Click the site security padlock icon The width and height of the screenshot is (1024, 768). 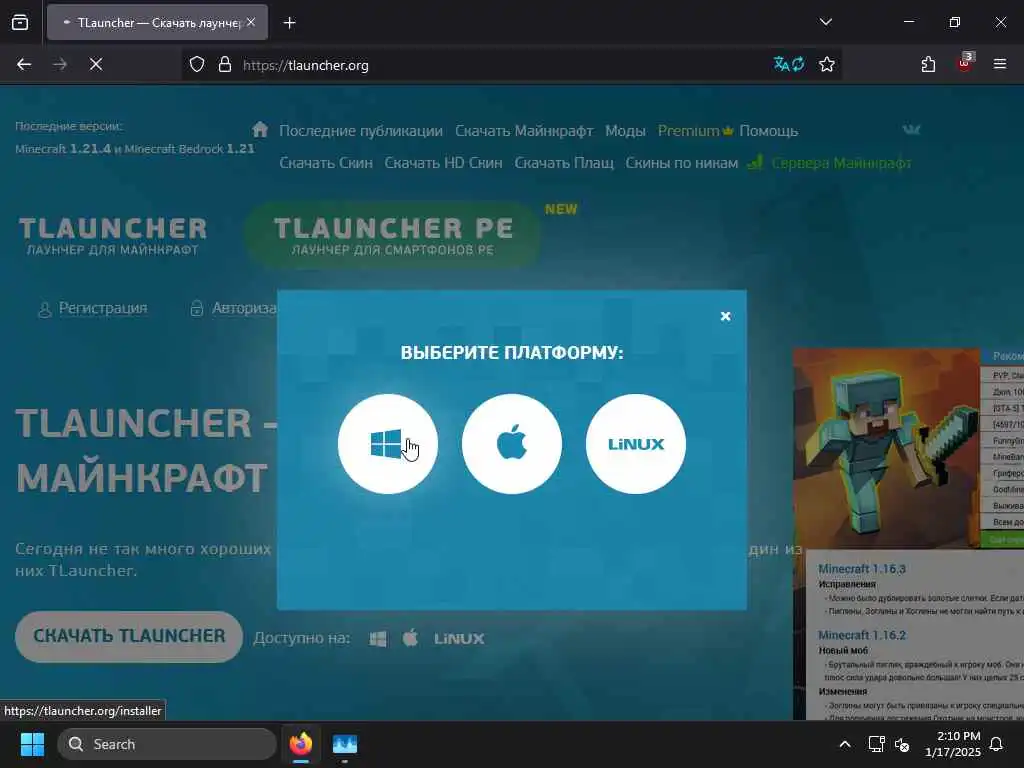tap(225, 65)
